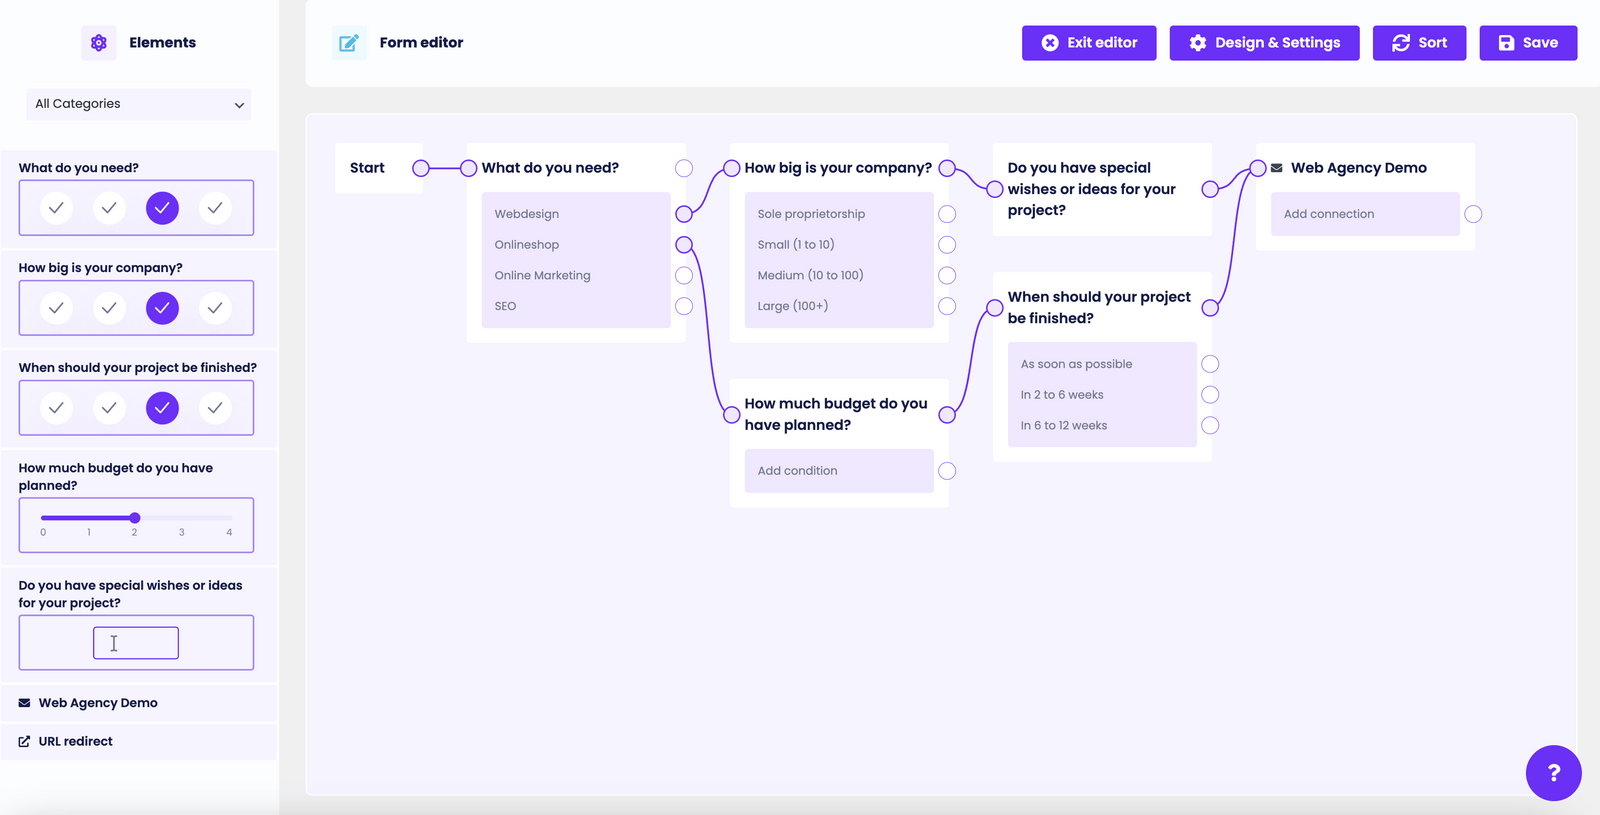Open the question mark help button
Screen dimensions: 1600x815
coord(1553,773)
